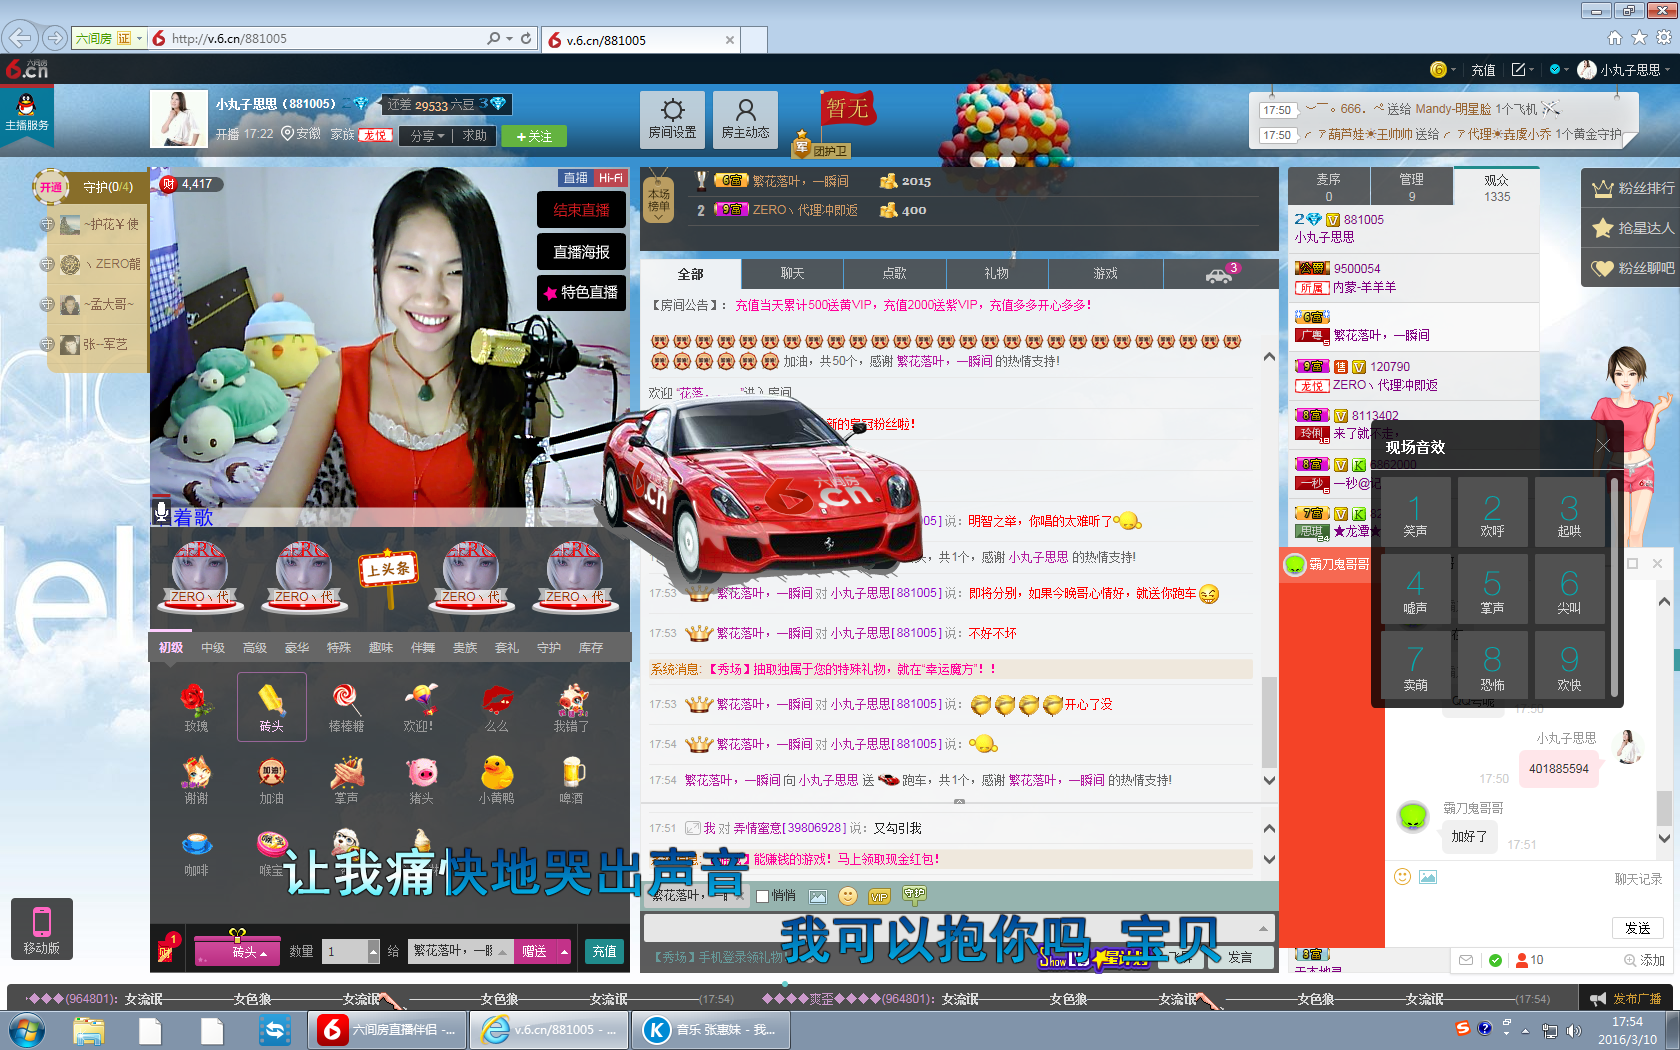The width and height of the screenshot is (1680, 1050).
Task: Click the 发言 speak button
Action: coord(1240,957)
